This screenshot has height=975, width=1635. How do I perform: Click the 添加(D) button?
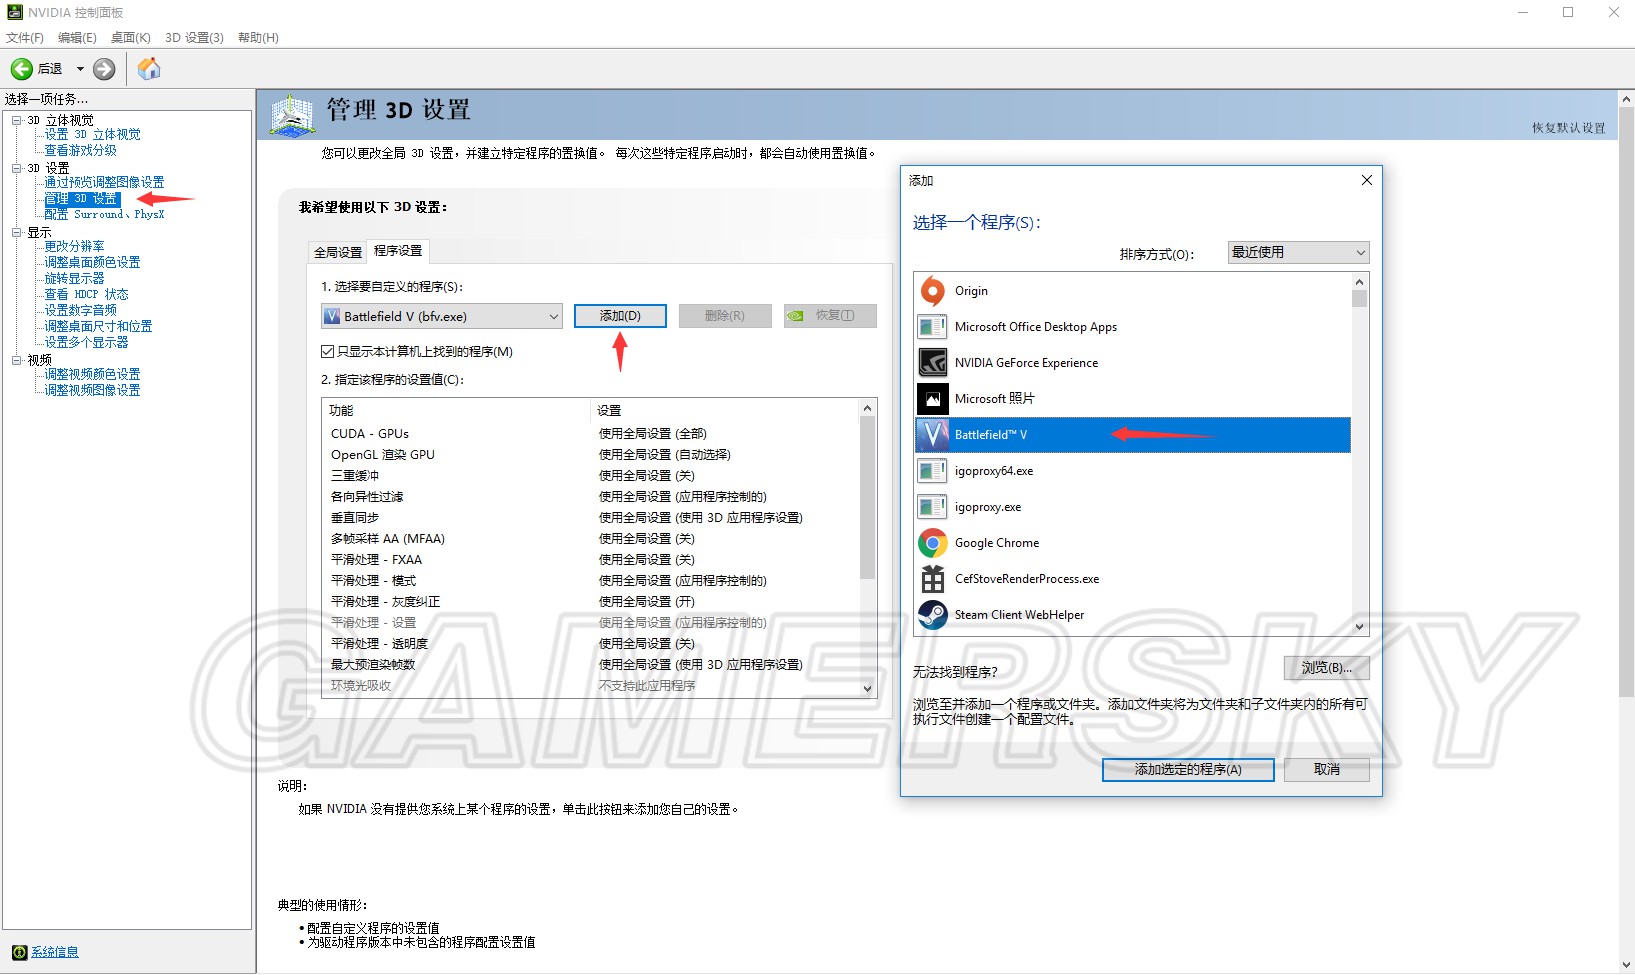tap(620, 316)
